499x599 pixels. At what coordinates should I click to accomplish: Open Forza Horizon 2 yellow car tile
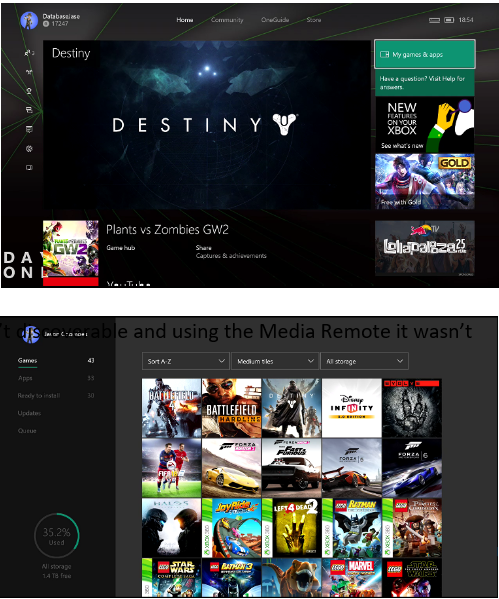[x=232, y=468]
